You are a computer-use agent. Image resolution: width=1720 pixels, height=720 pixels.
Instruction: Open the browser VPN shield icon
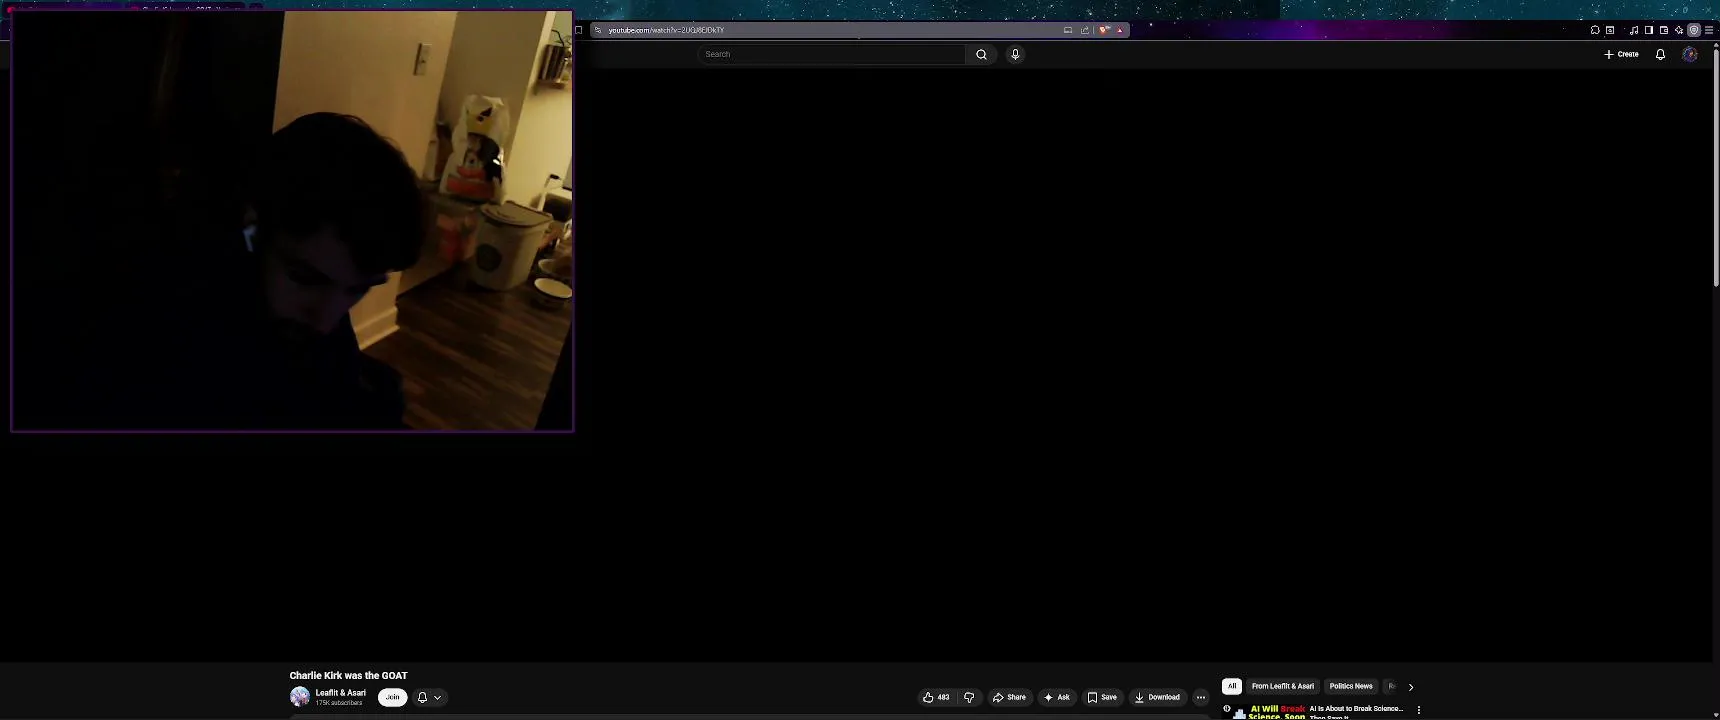[1694, 30]
